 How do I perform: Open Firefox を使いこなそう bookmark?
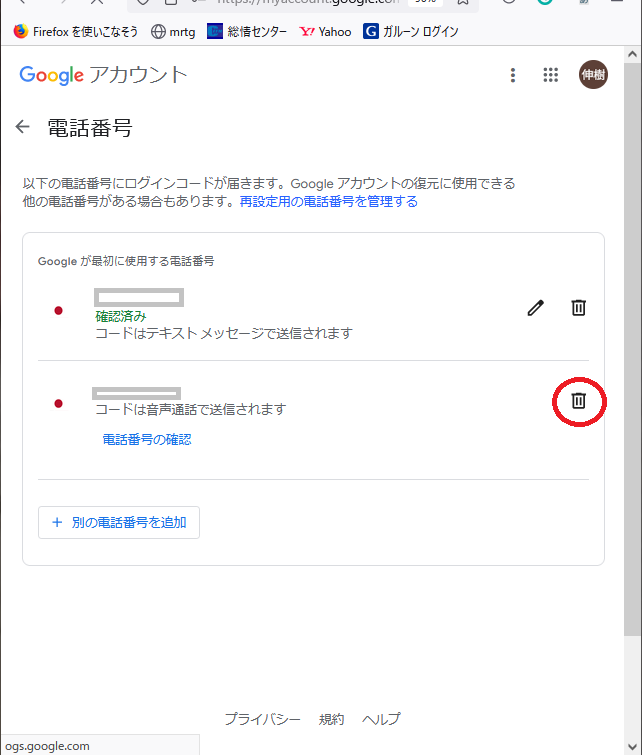pyautogui.click(x=76, y=32)
